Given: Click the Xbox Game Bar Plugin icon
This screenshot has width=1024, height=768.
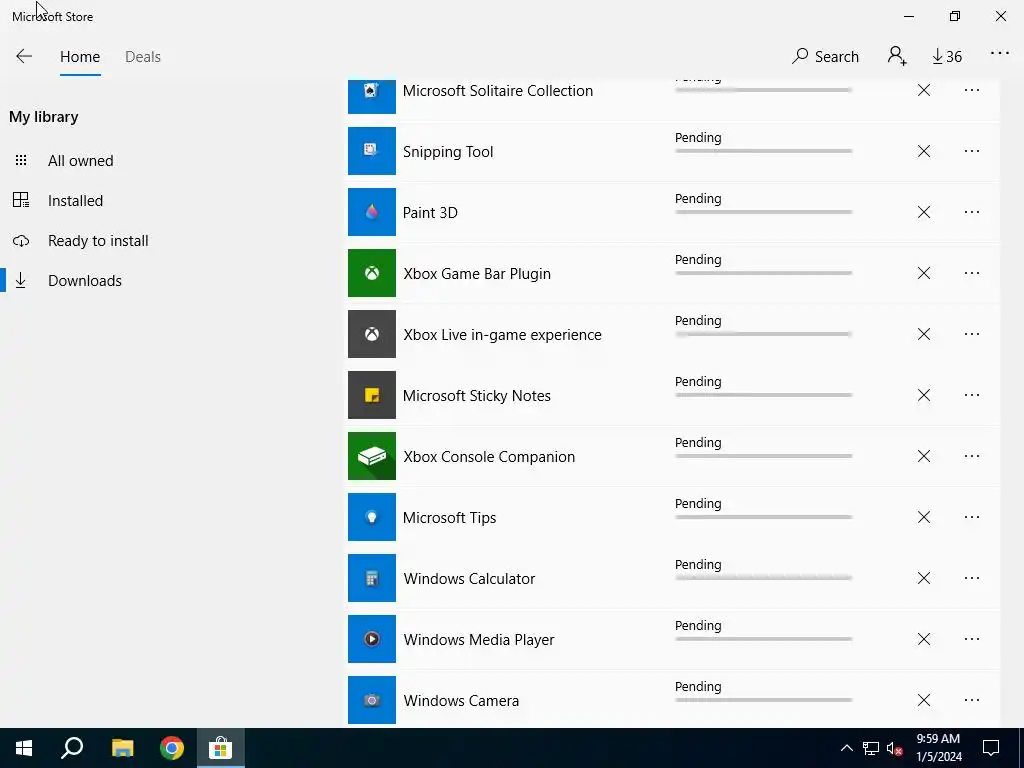Looking at the screenshot, I should pyautogui.click(x=372, y=273).
